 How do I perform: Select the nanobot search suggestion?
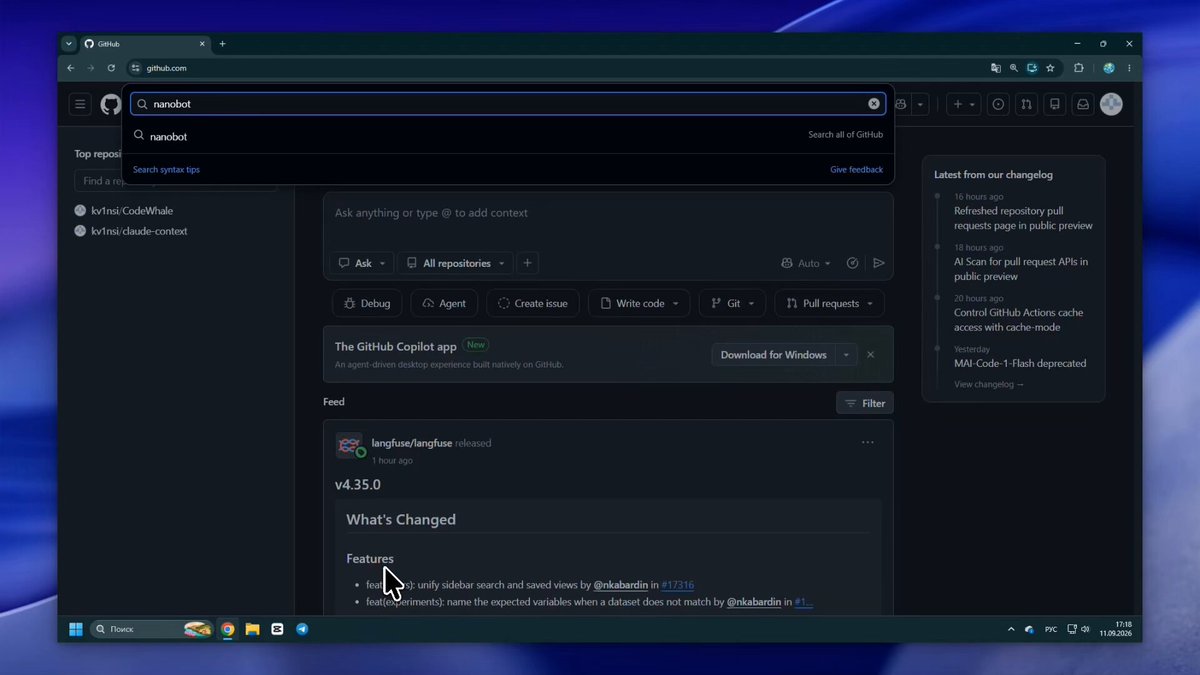pyautogui.click(x=510, y=136)
